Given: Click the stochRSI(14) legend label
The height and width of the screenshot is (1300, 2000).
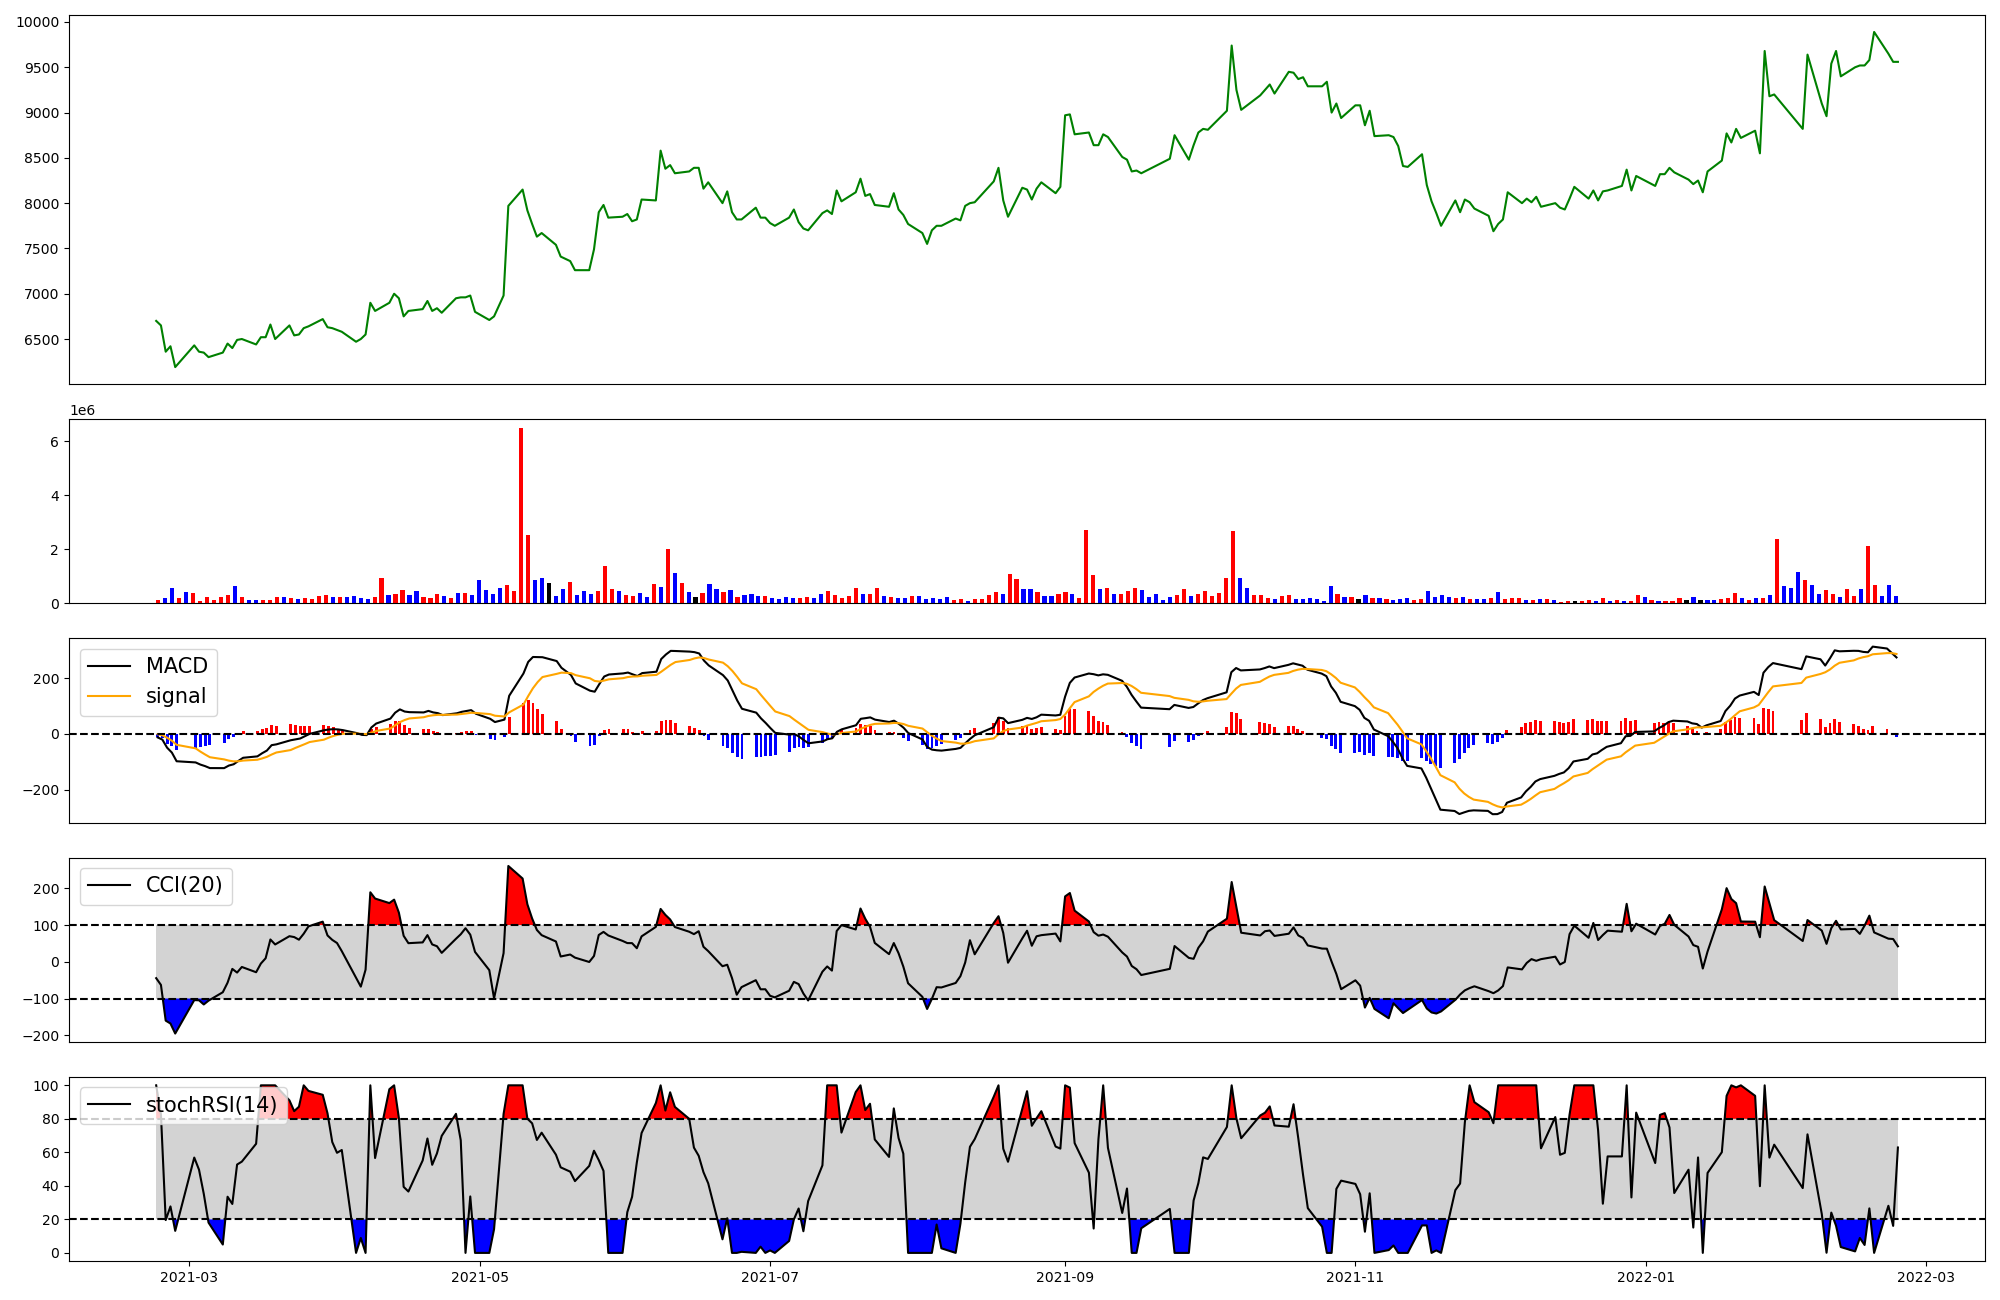Looking at the screenshot, I should [211, 1105].
